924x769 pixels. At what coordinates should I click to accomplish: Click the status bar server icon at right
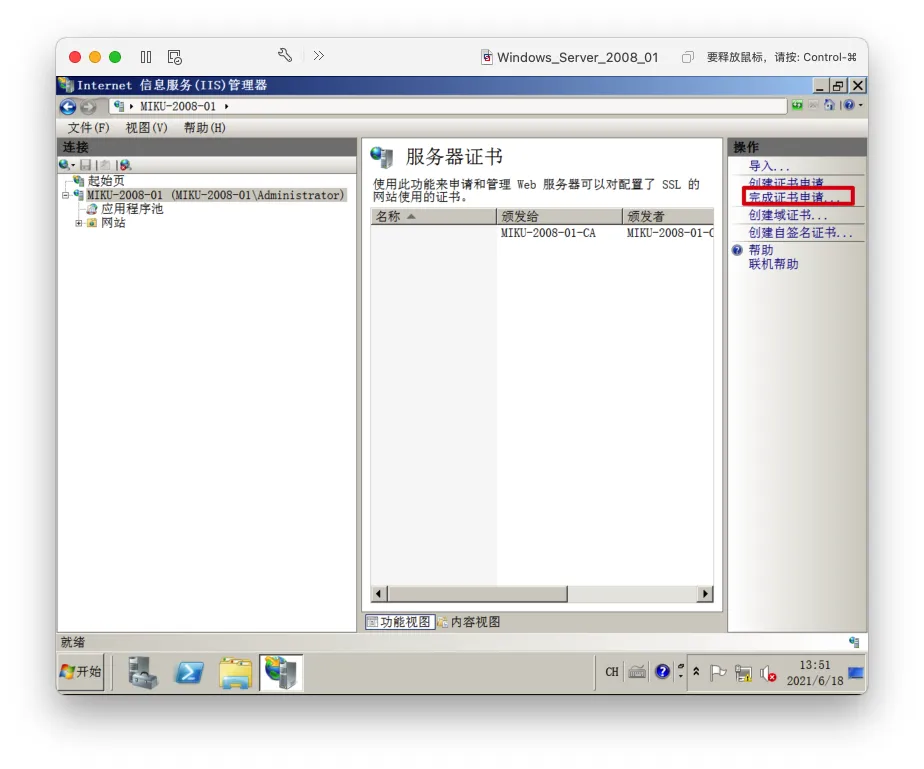pyautogui.click(x=854, y=642)
